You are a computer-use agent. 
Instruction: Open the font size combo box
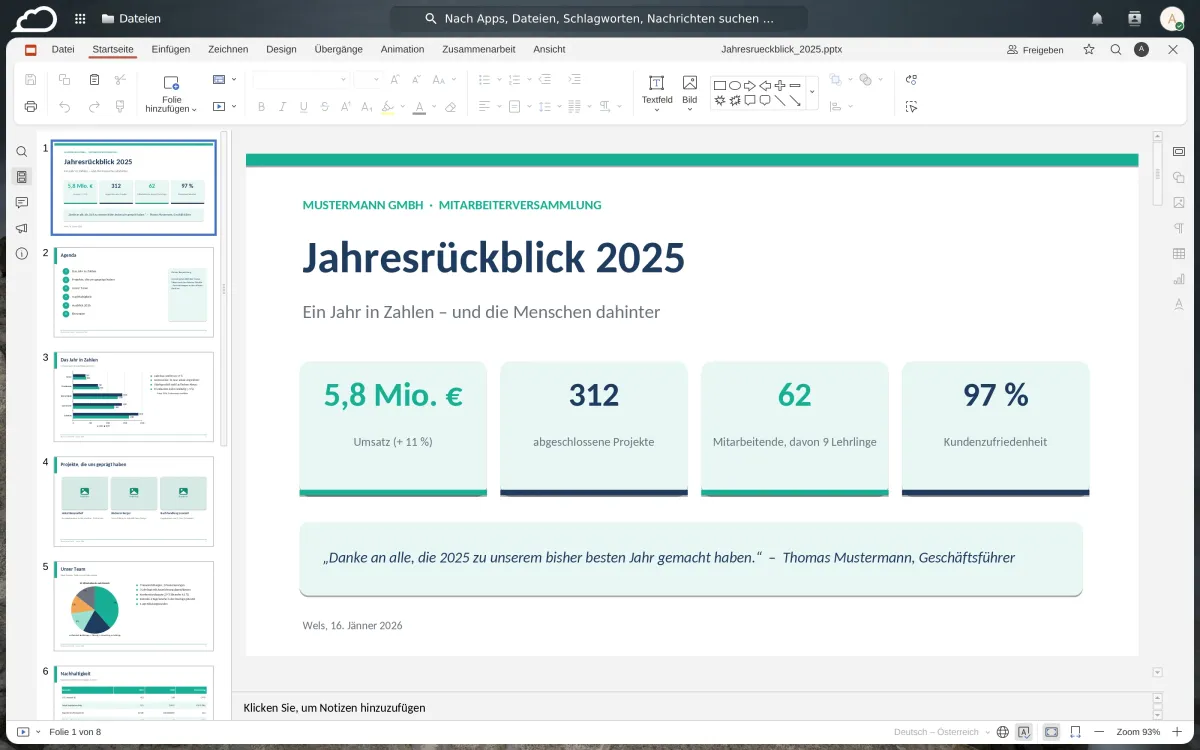click(x=367, y=80)
